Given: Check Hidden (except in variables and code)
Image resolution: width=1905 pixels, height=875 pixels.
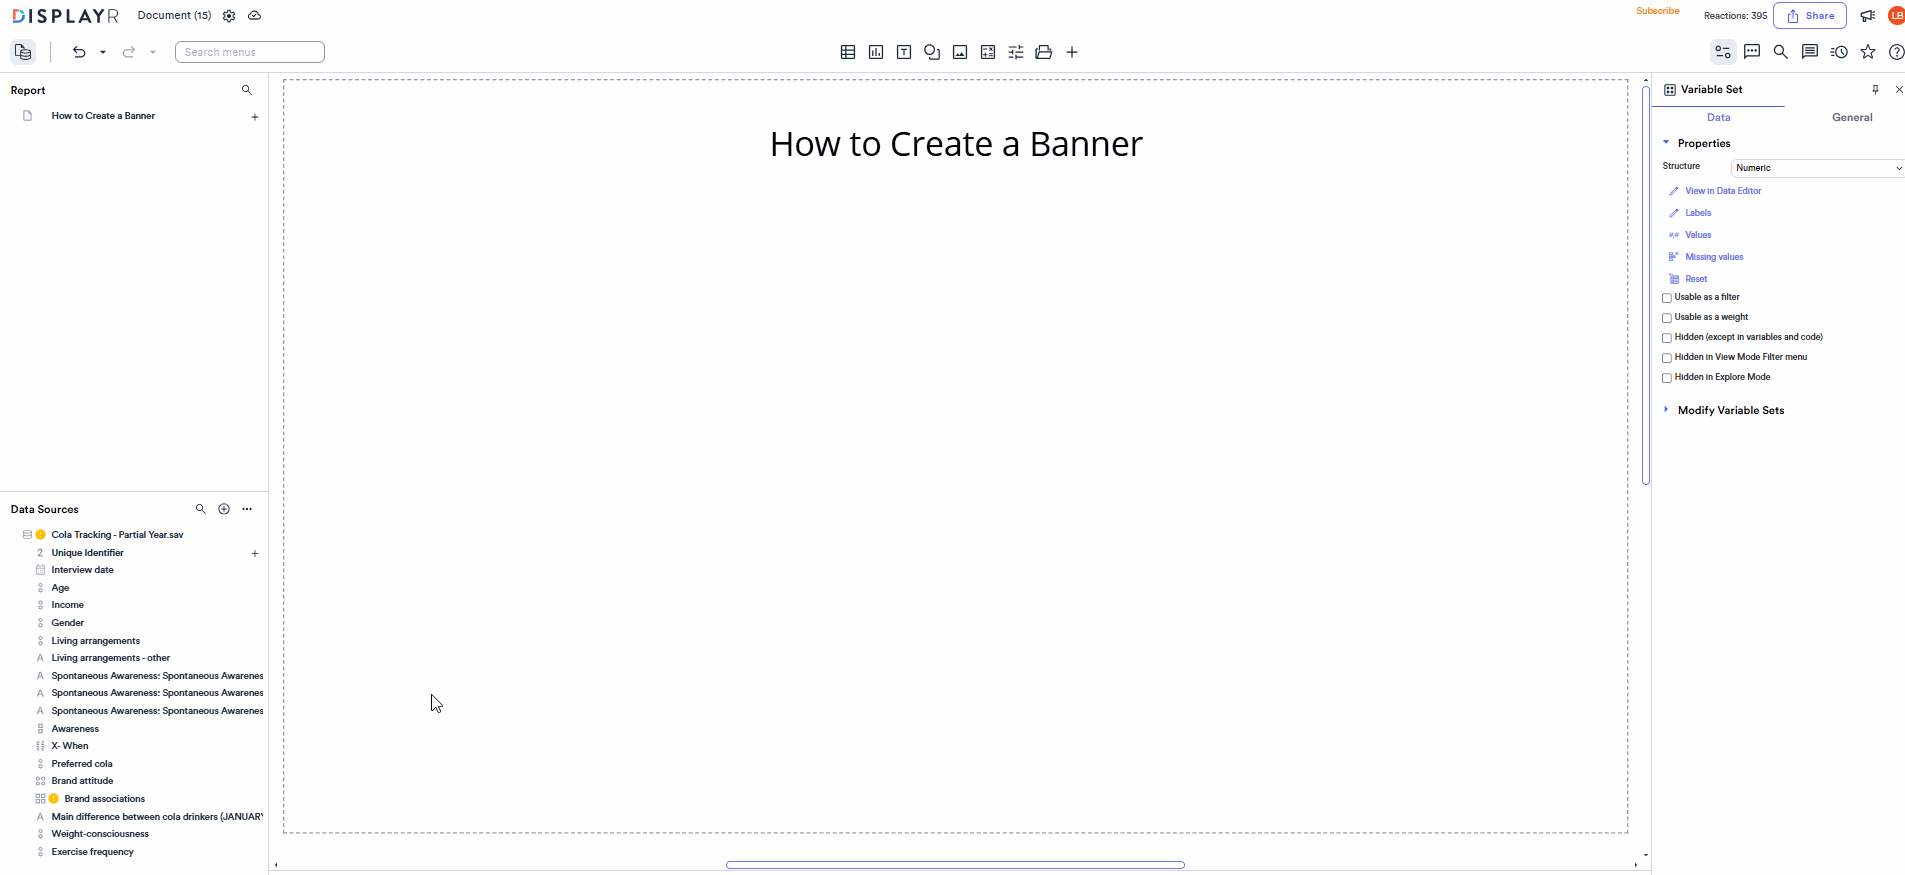Looking at the screenshot, I should coord(1667,338).
